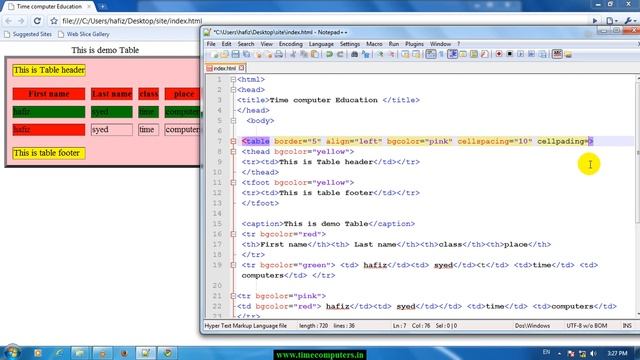640x360 pixels.
Task: Click the Replace toolbar icon
Action: coord(365,54)
